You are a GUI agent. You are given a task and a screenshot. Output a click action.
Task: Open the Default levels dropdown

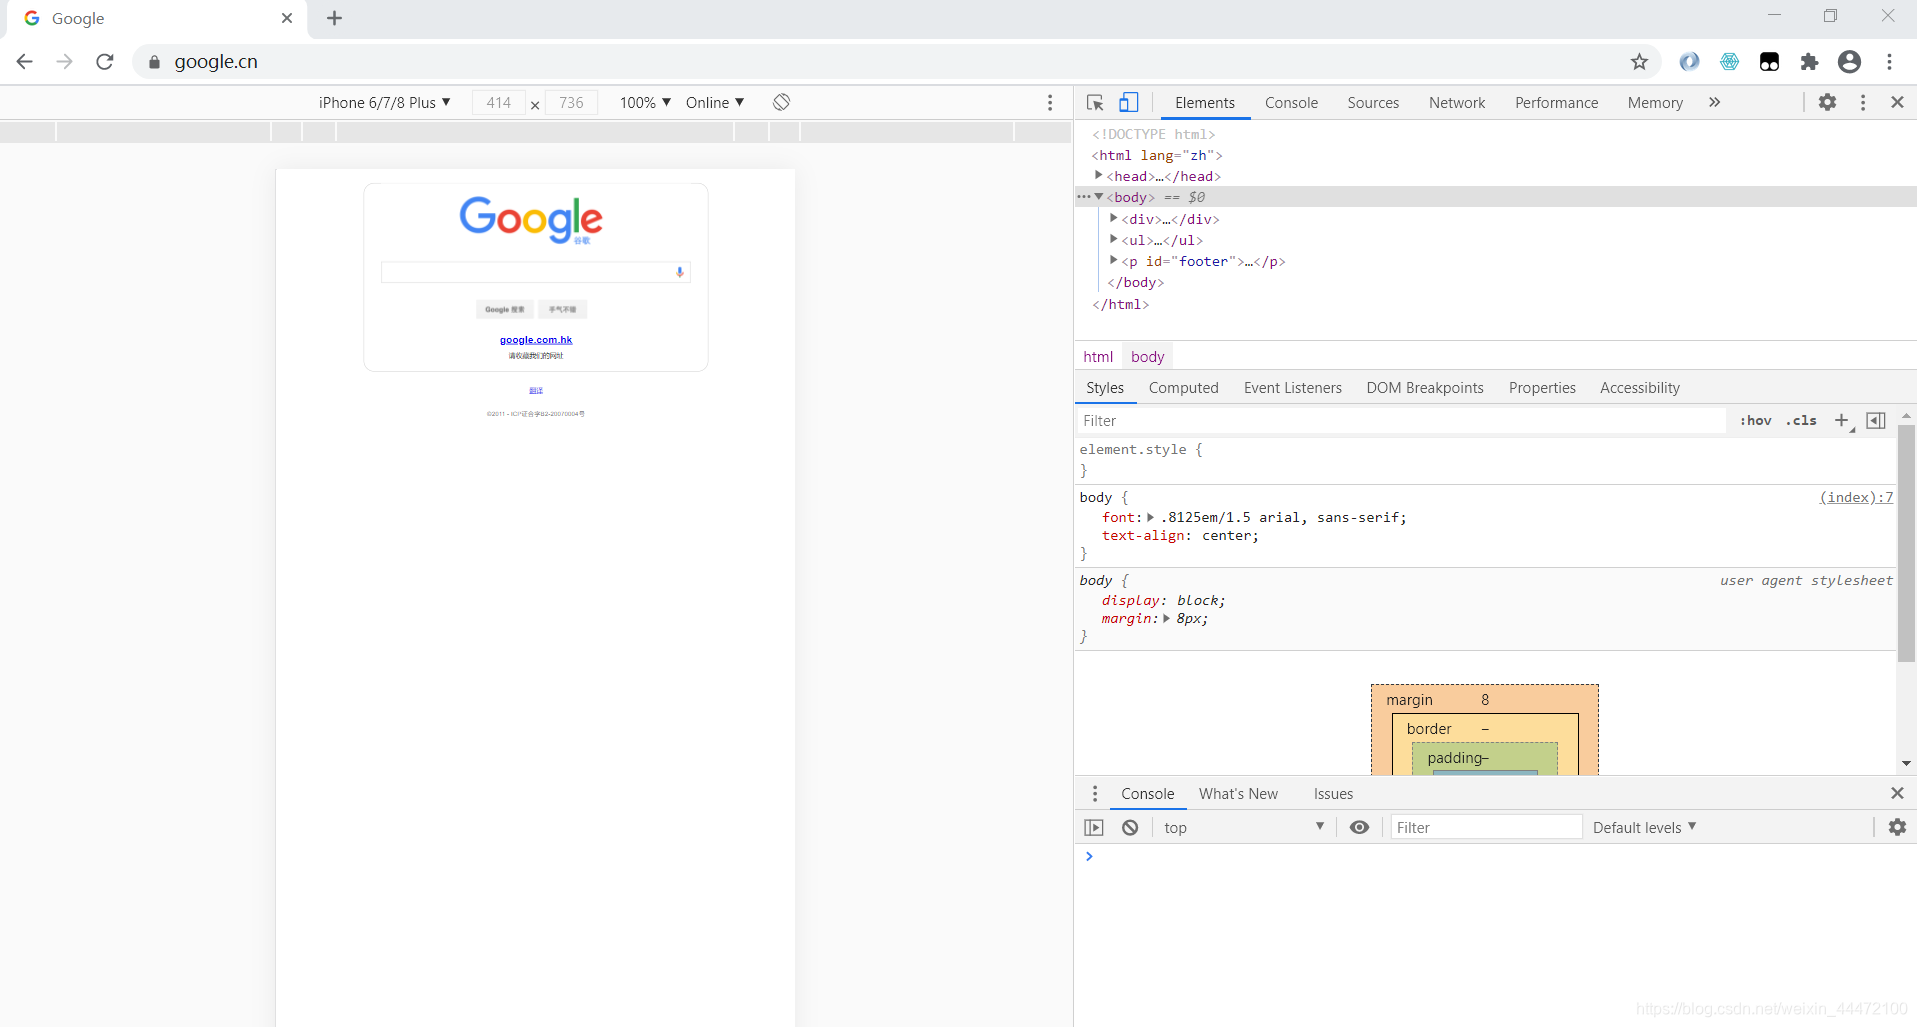pyautogui.click(x=1644, y=827)
